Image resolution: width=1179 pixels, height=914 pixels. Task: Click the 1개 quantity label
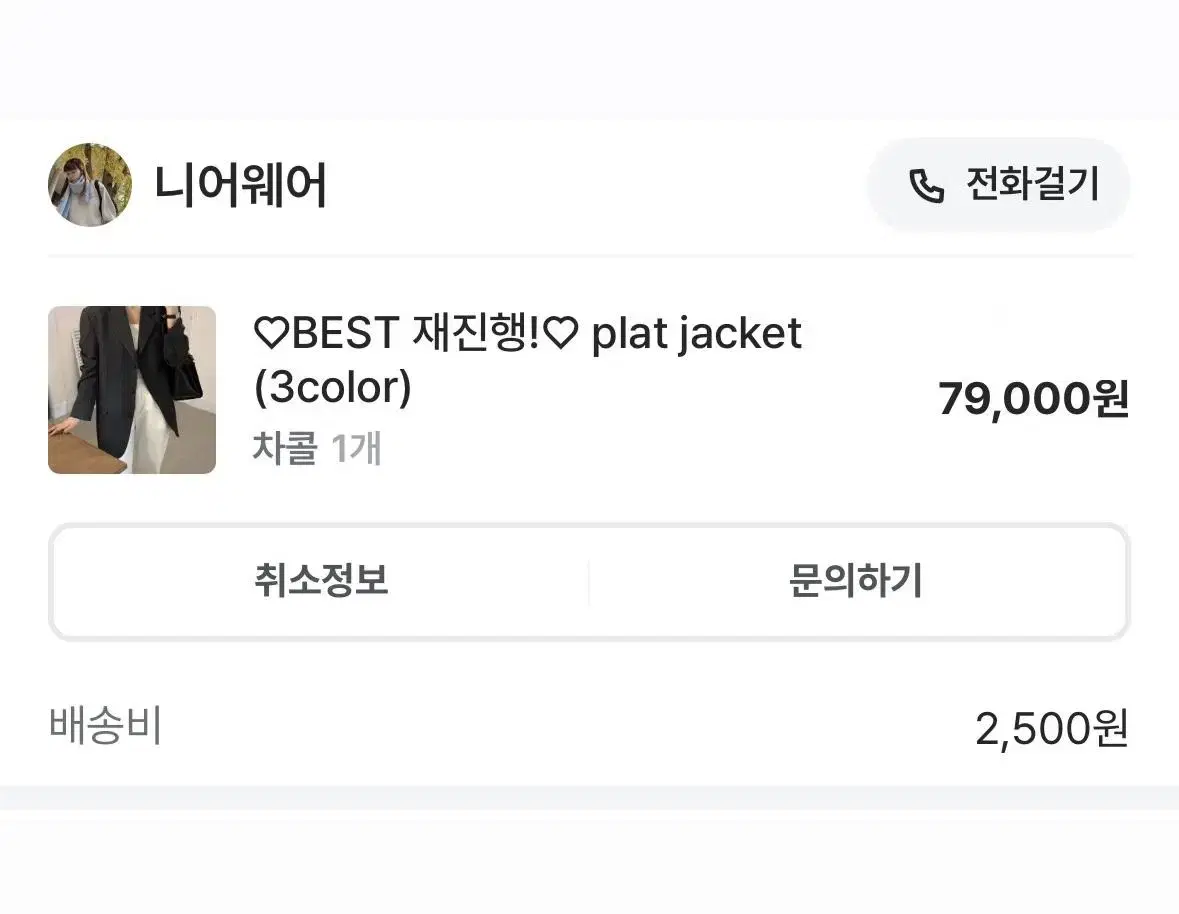pyautogui.click(x=356, y=448)
